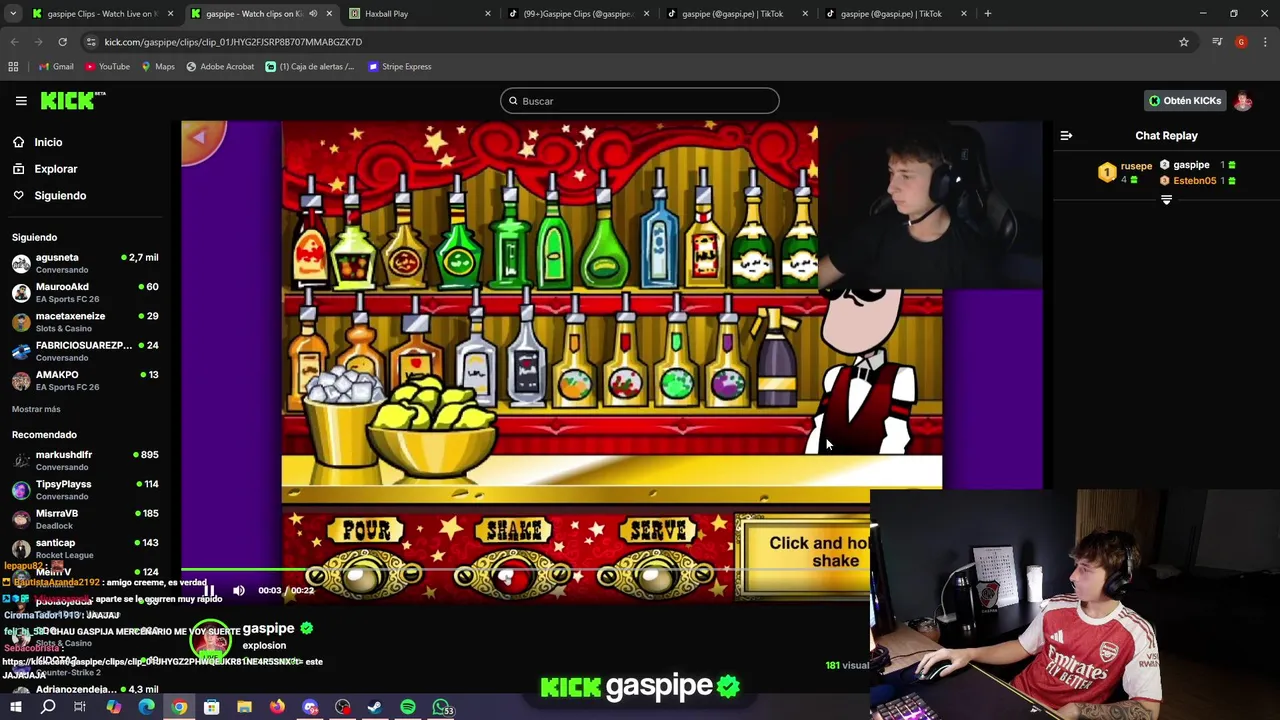Open the profile avatar menu
Image resolution: width=1280 pixels, height=720 pixels.
(x=1243, y=101)
